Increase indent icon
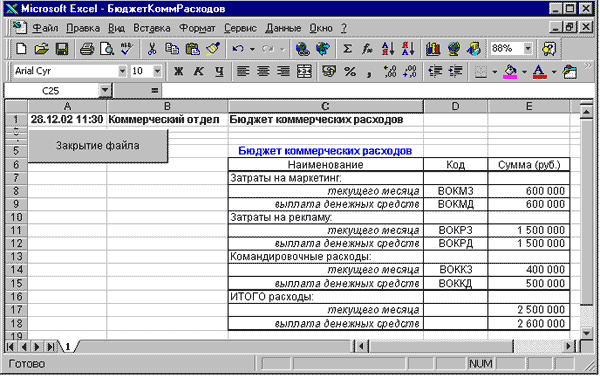 (455, 71)
